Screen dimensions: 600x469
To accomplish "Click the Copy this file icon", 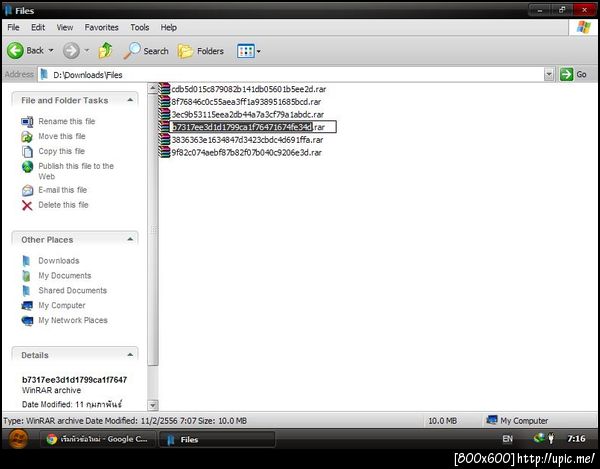I will tap(27, 151).
